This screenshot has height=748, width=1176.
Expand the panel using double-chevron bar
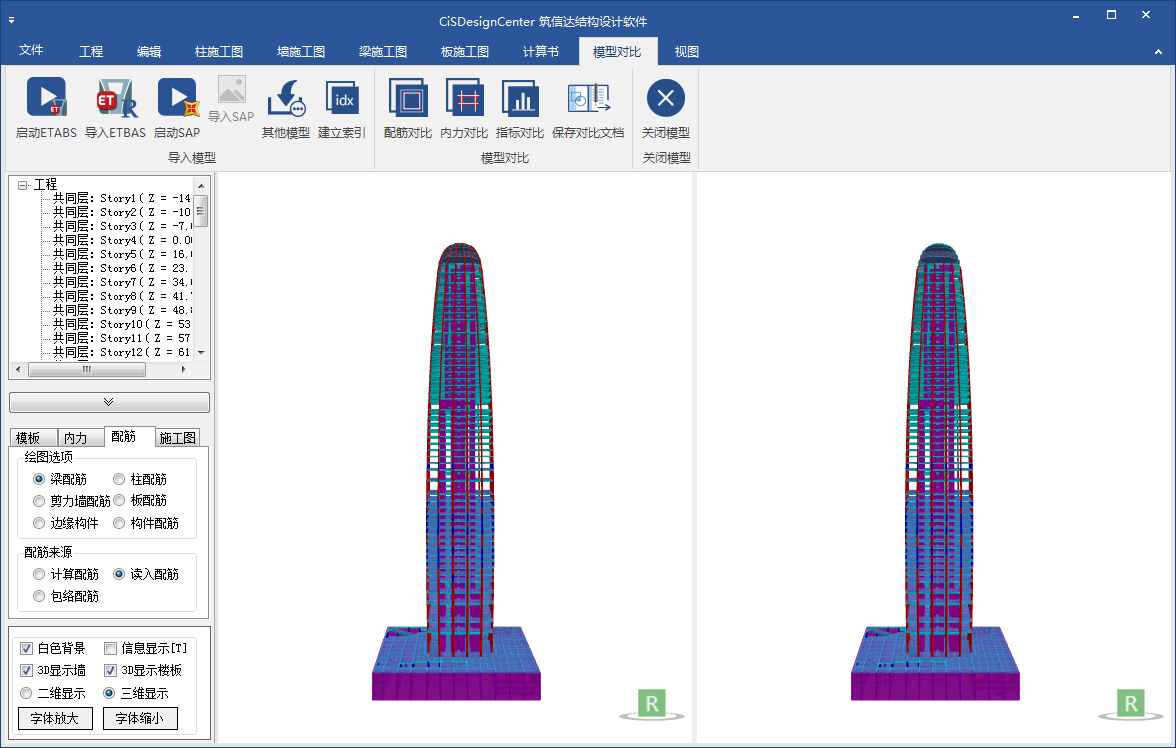[x=109, y=402]
